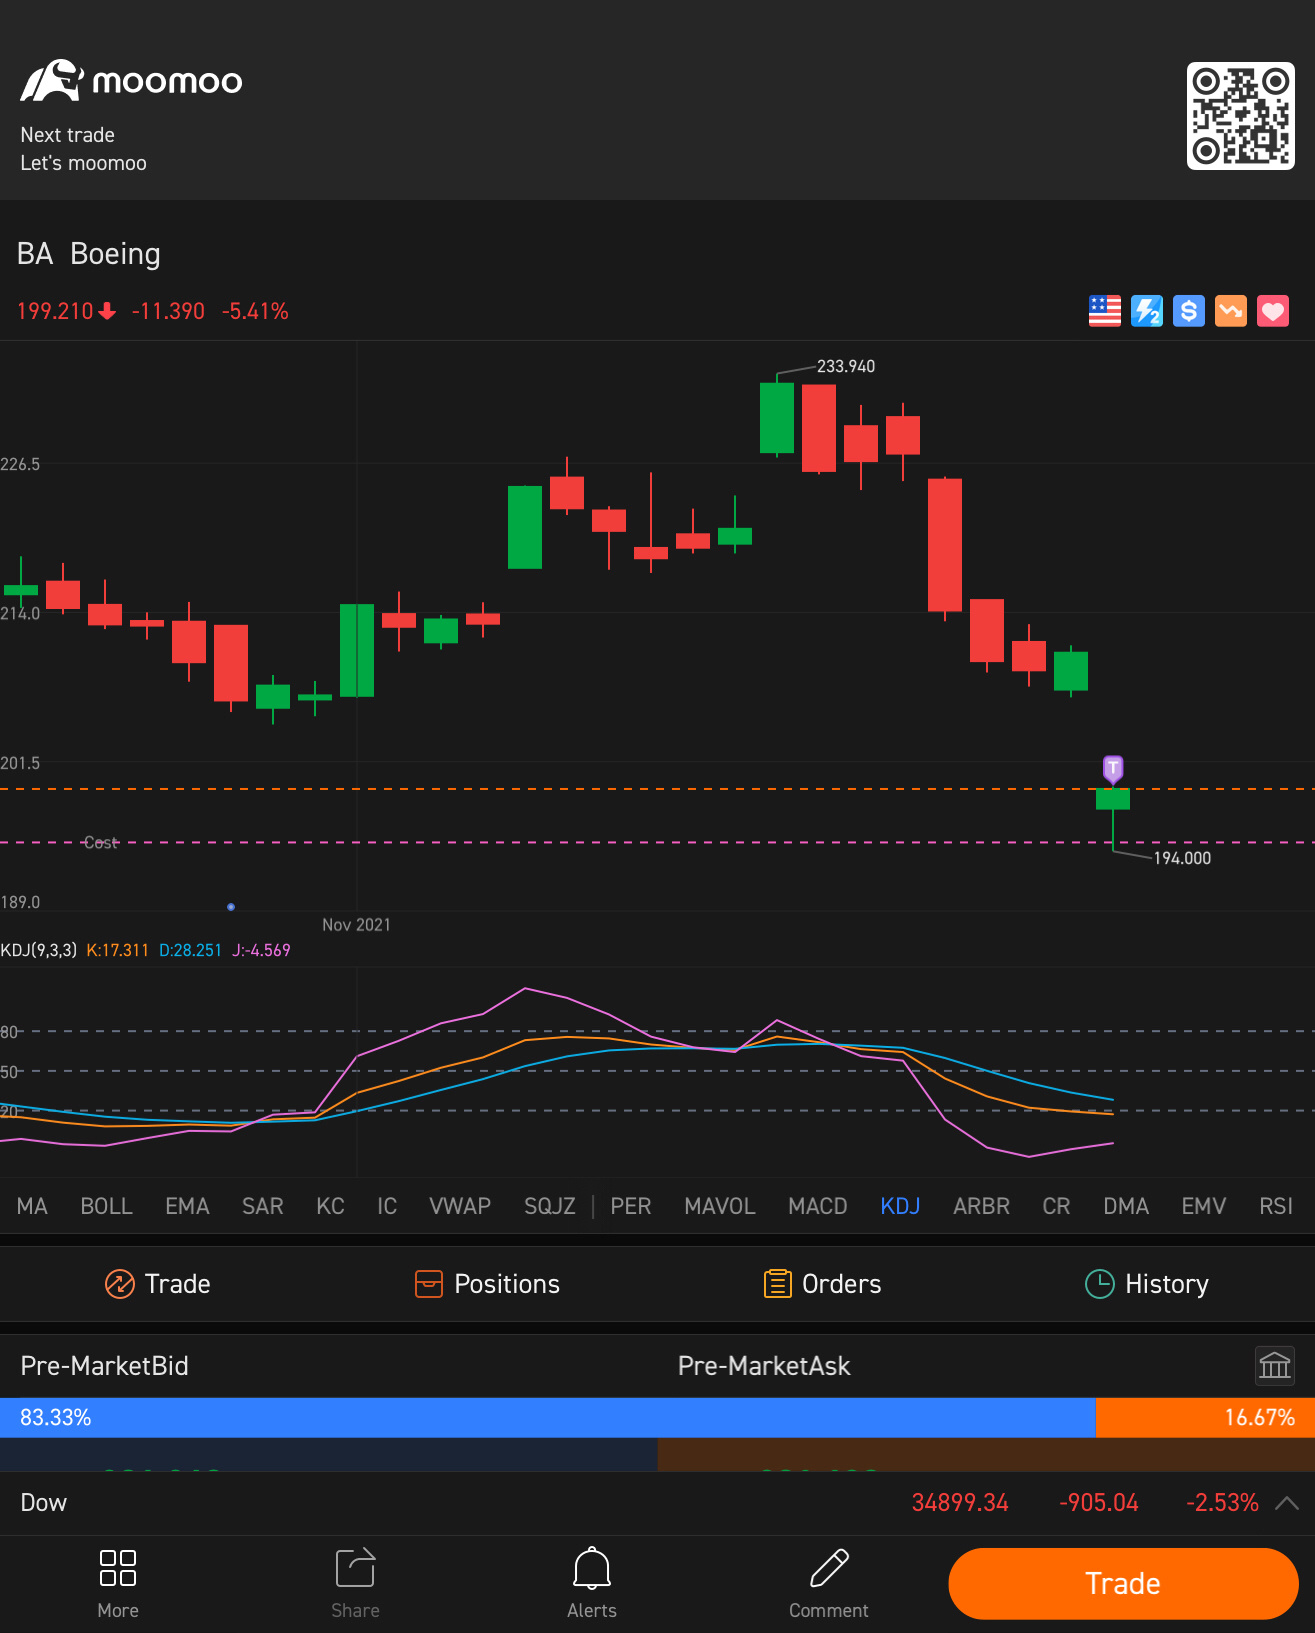Open the QR code image
The width and height of the screenshot is (1315, 1633).
coord(1240,116)
